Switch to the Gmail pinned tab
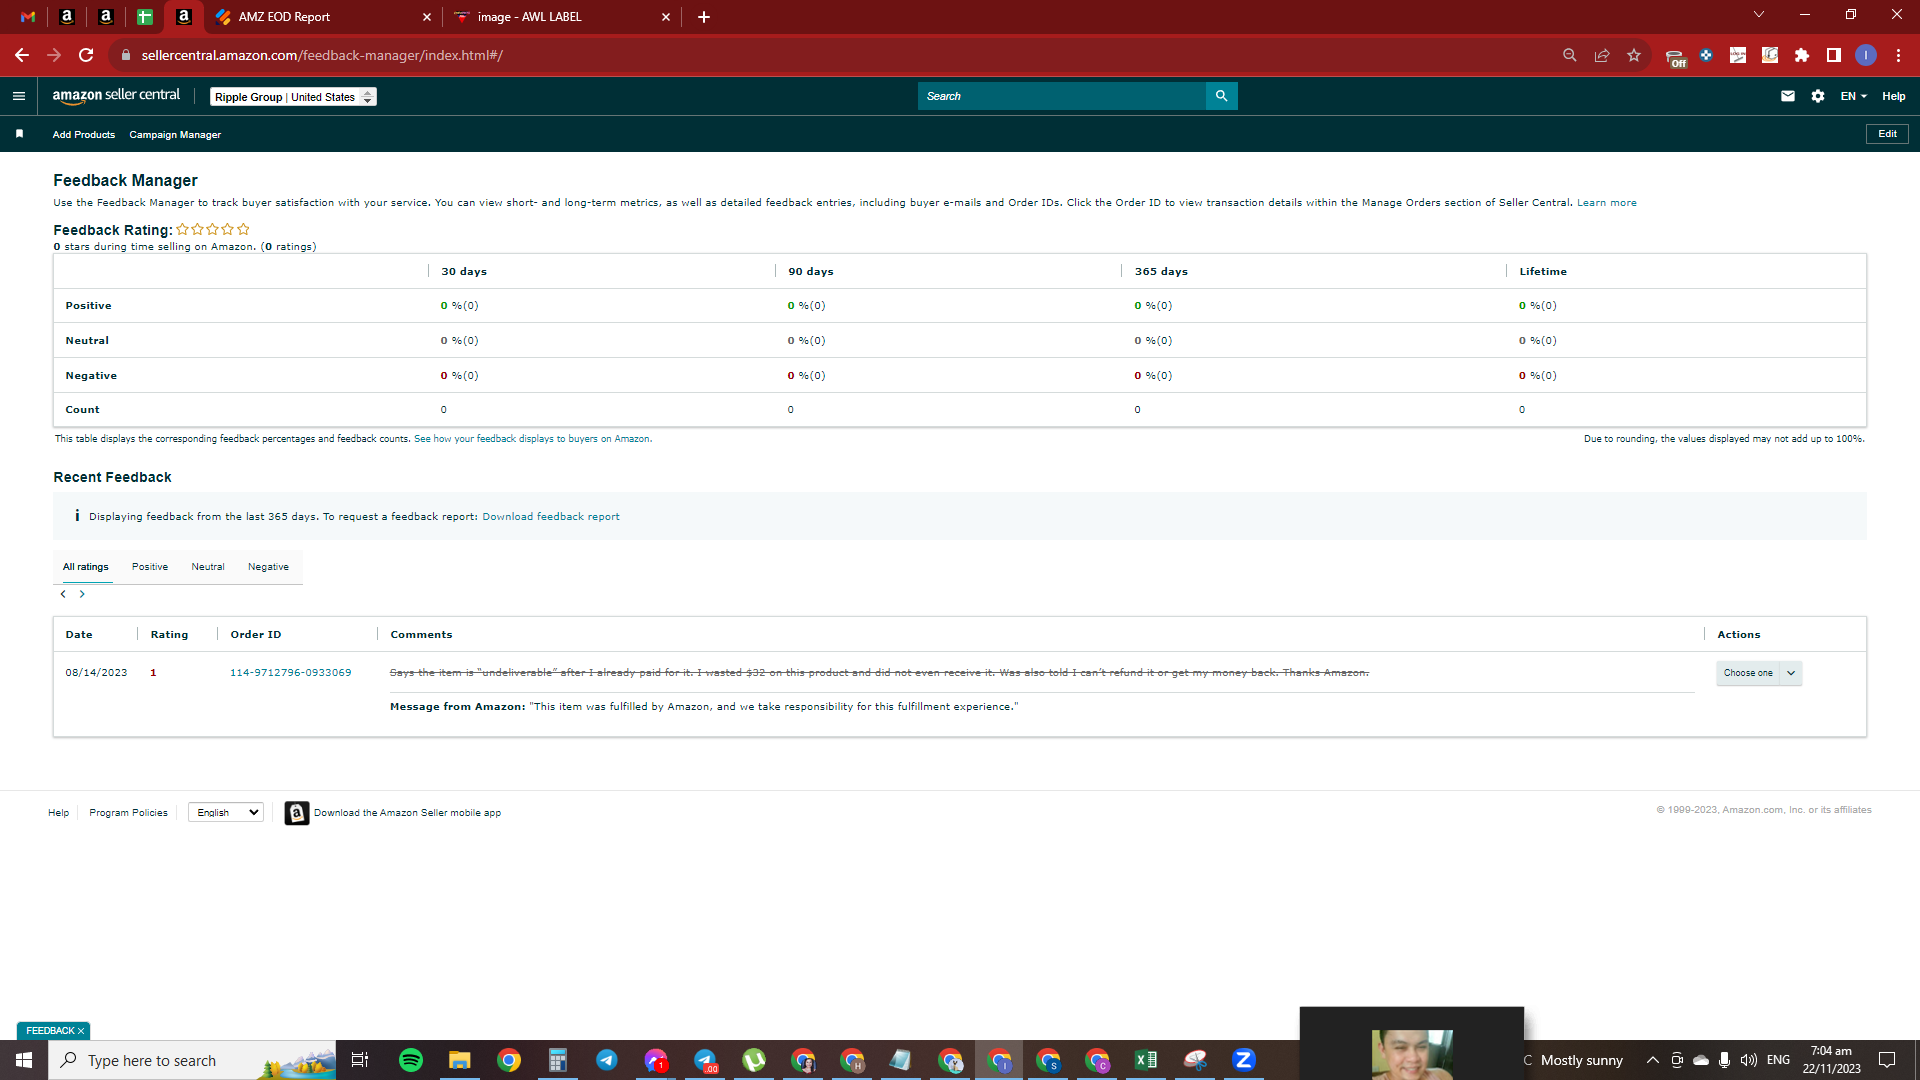The width and height of the screenshot is (1920, 1080). point(28,17)
